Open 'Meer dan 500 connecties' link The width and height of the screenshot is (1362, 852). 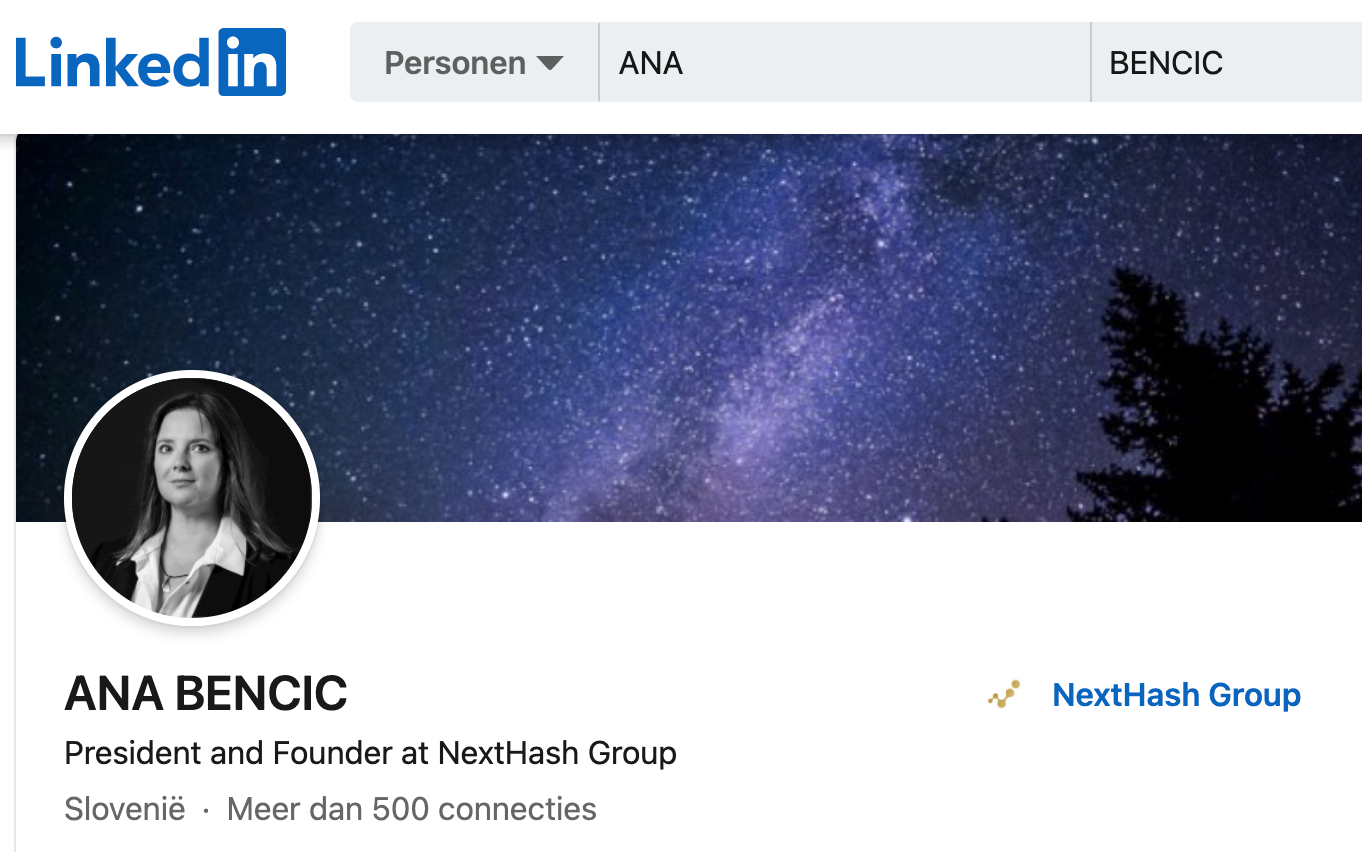412,809
